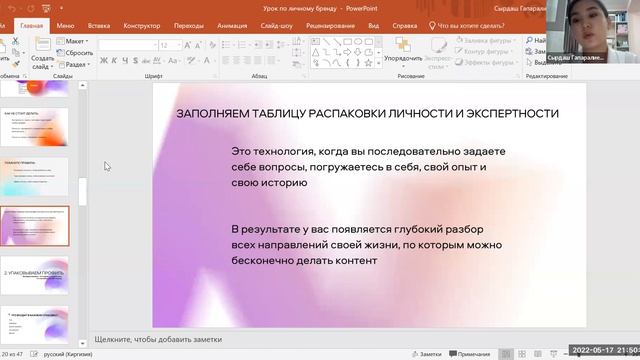Click the Примечания comments button
The image size is (640, 360).
click(470, 354)
